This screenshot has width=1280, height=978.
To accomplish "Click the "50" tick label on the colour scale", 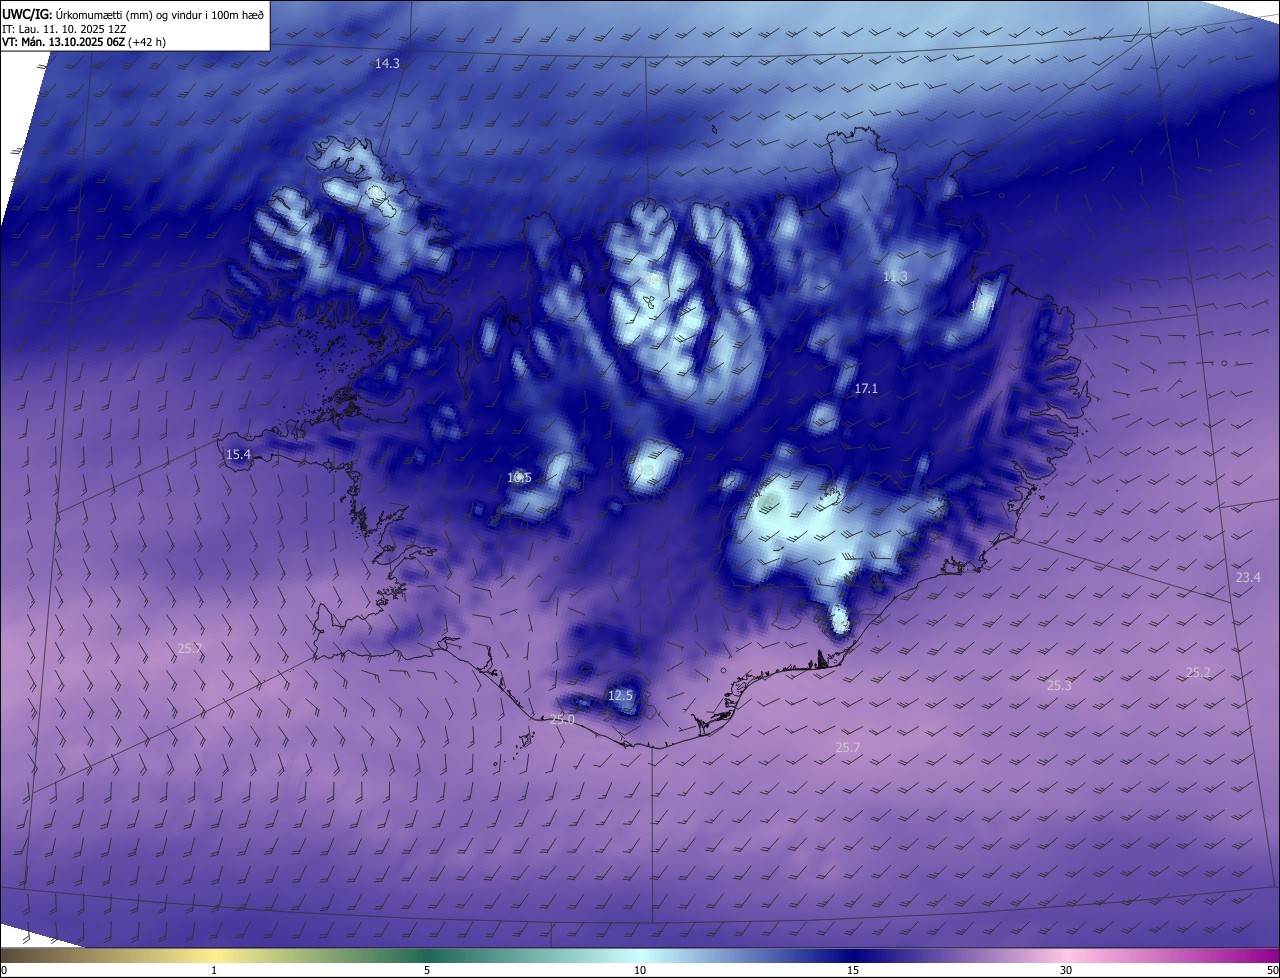I will click(1272, 971).
